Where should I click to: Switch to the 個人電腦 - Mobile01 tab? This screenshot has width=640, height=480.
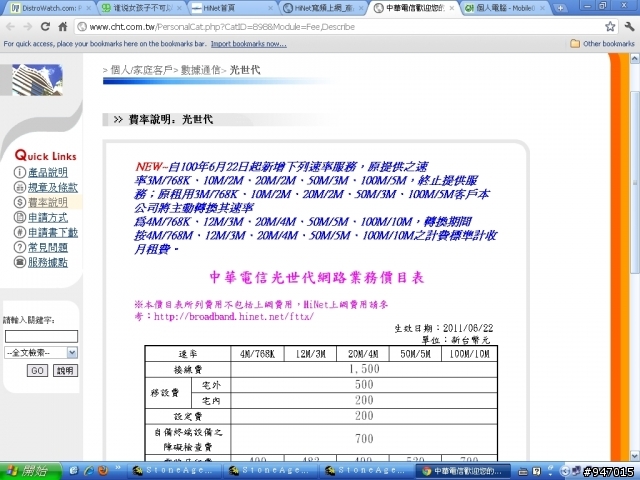[x=506, y=8]
